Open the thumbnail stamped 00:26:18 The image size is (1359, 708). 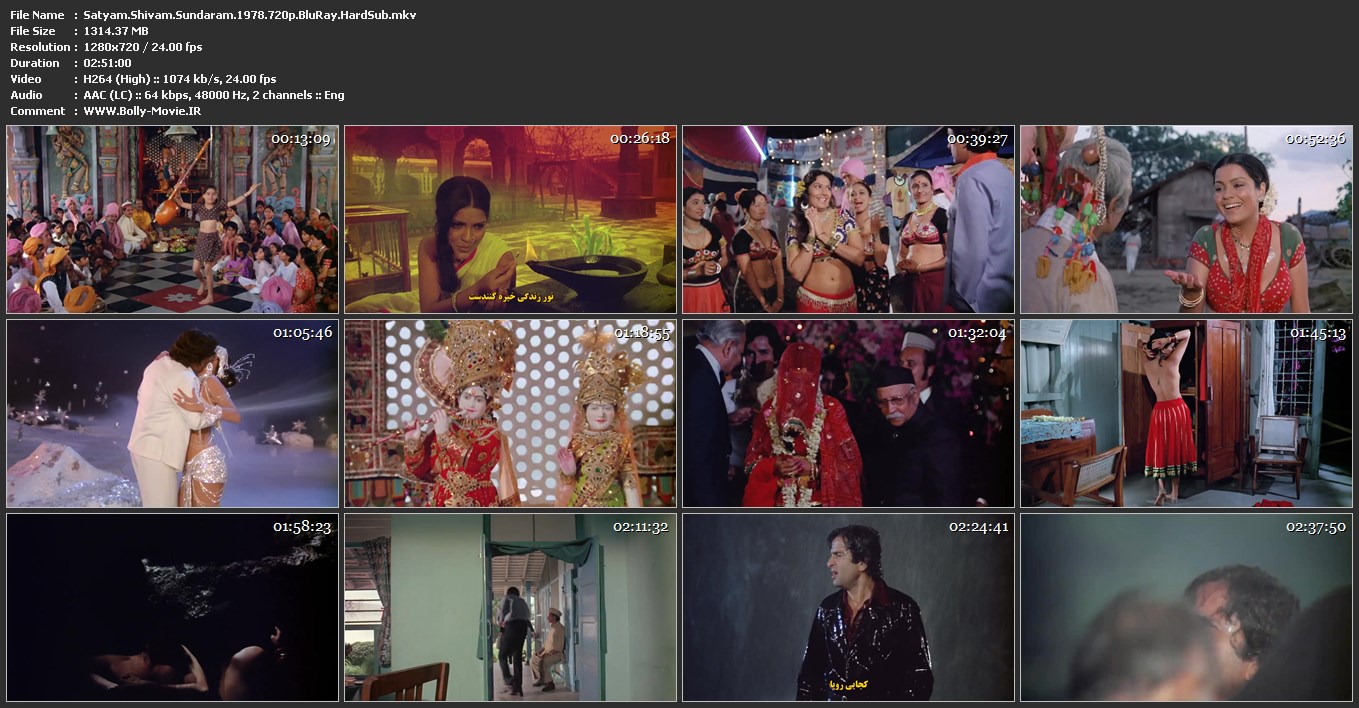[x=510, y=219]
